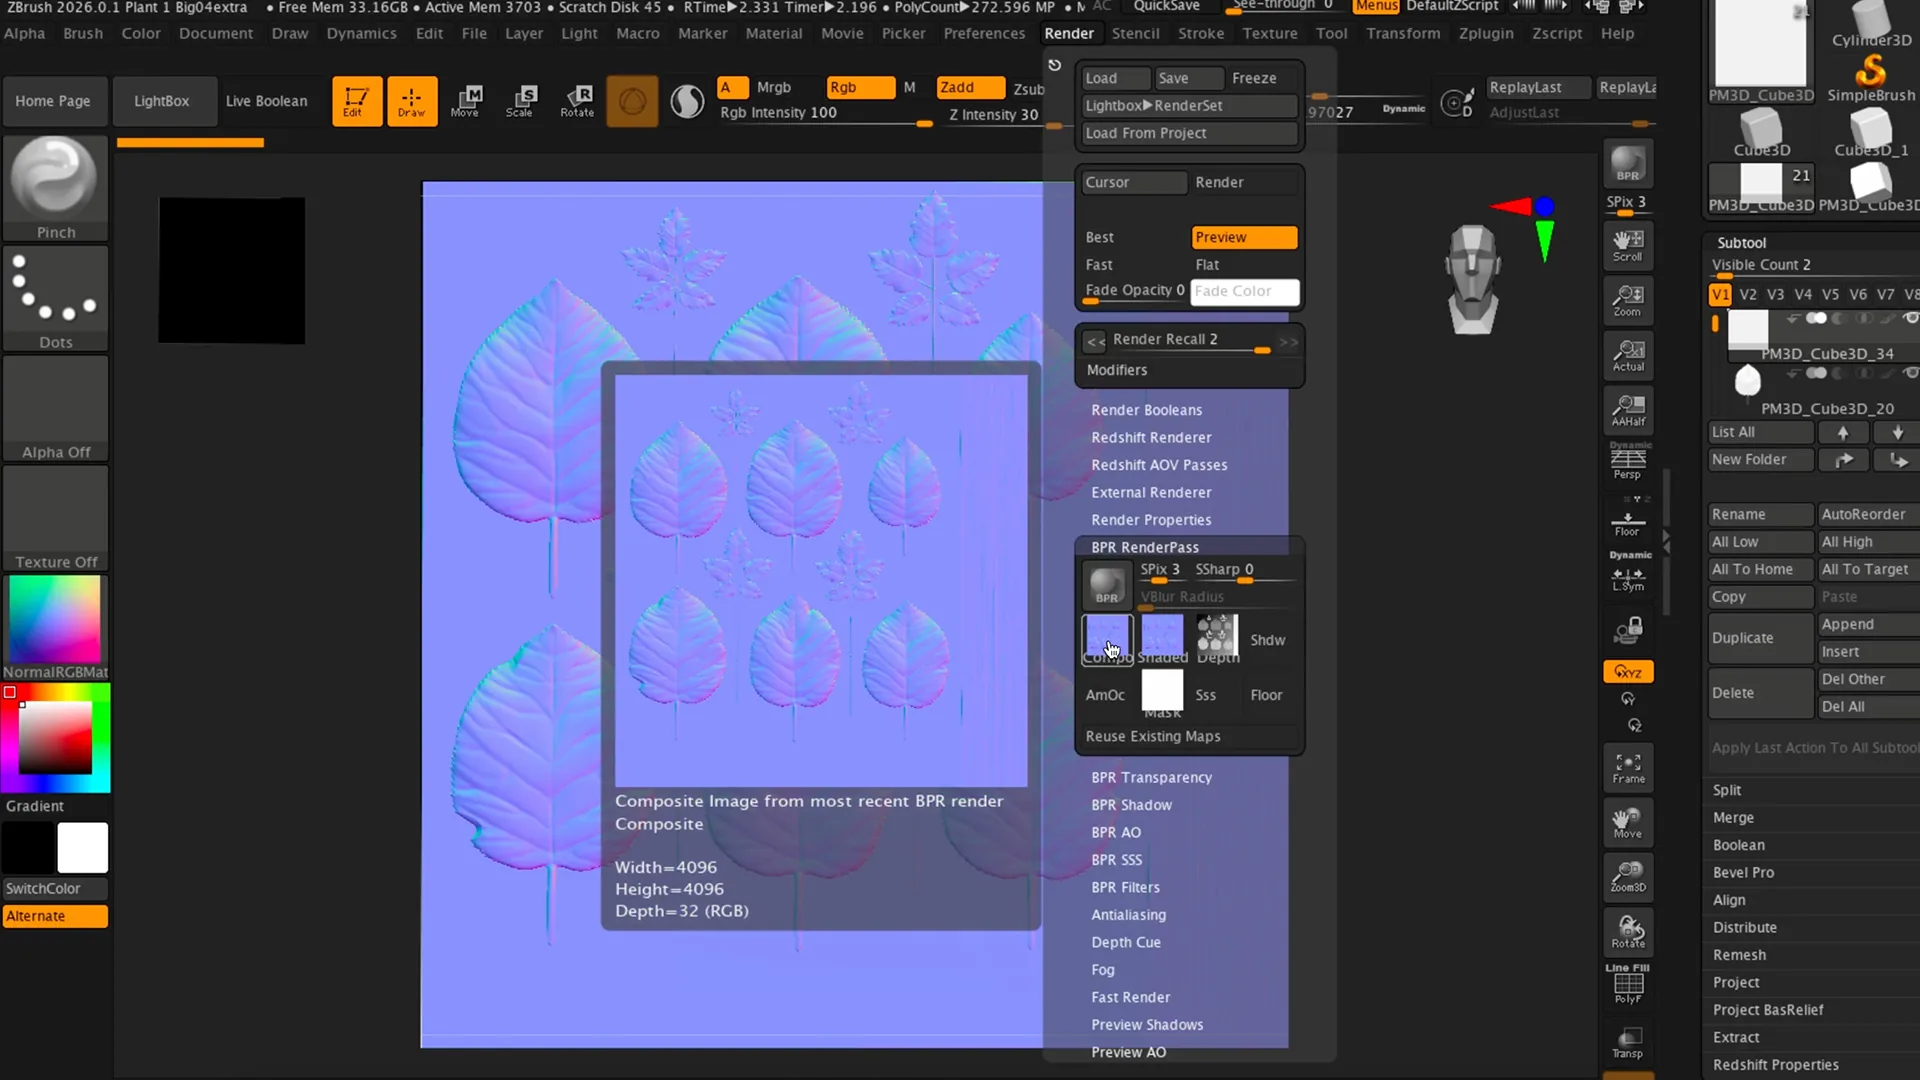Open the Zplugin menu

pos(1486,33)
